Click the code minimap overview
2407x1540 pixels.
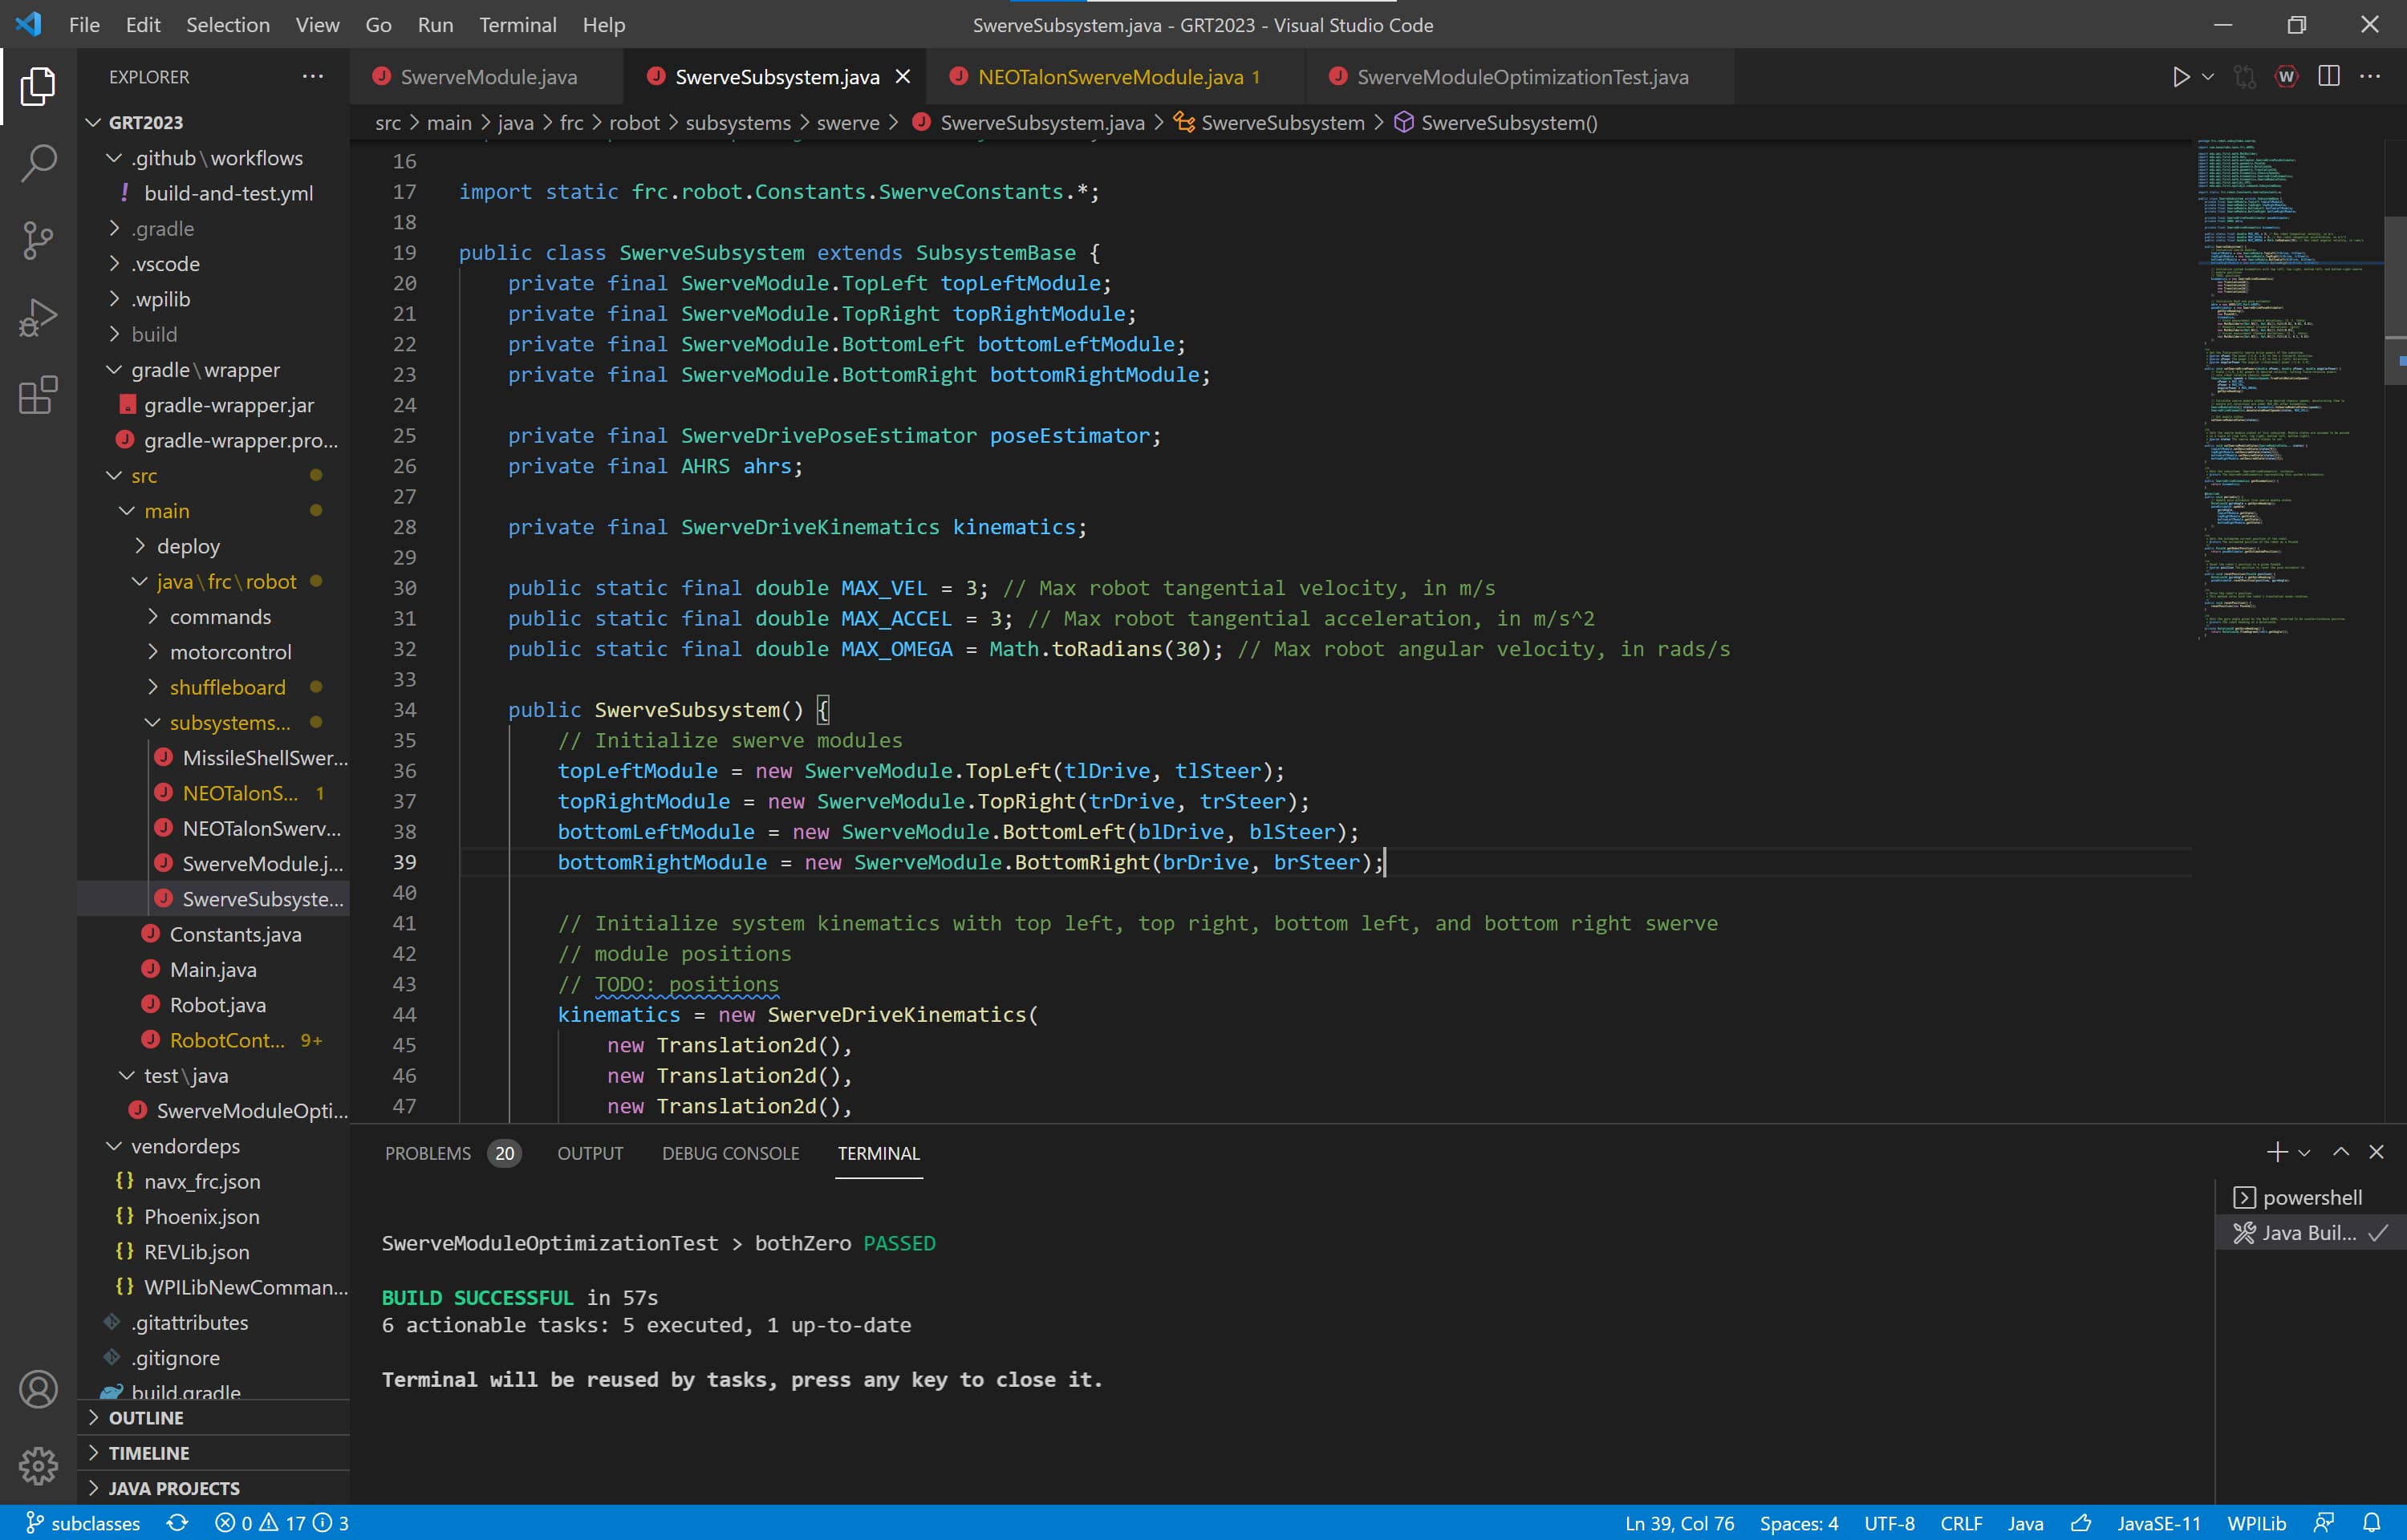[2290, 390]
